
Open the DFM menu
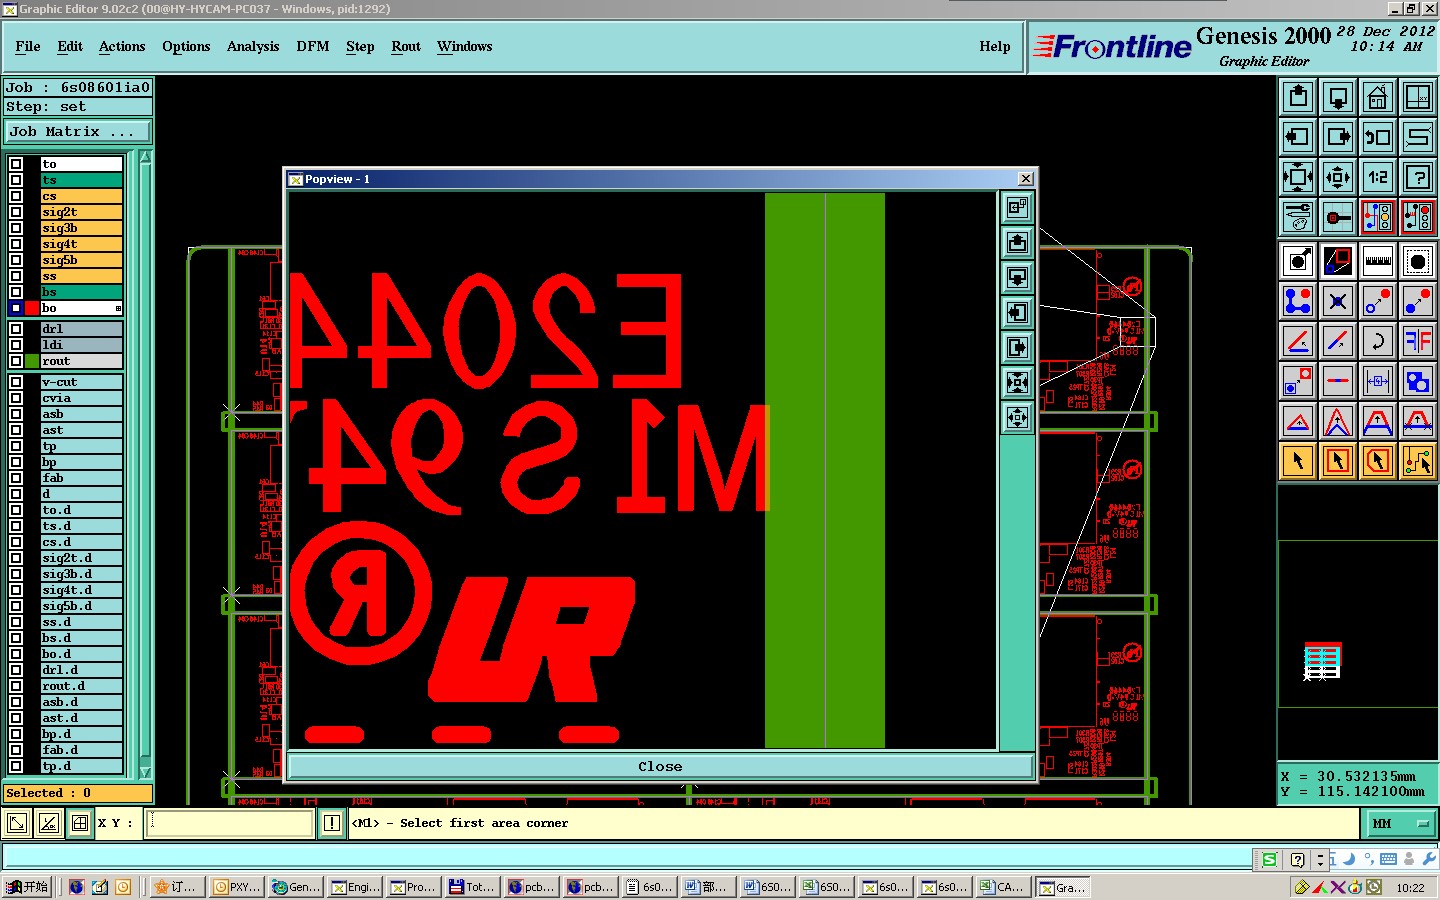[x=313, y=46]
